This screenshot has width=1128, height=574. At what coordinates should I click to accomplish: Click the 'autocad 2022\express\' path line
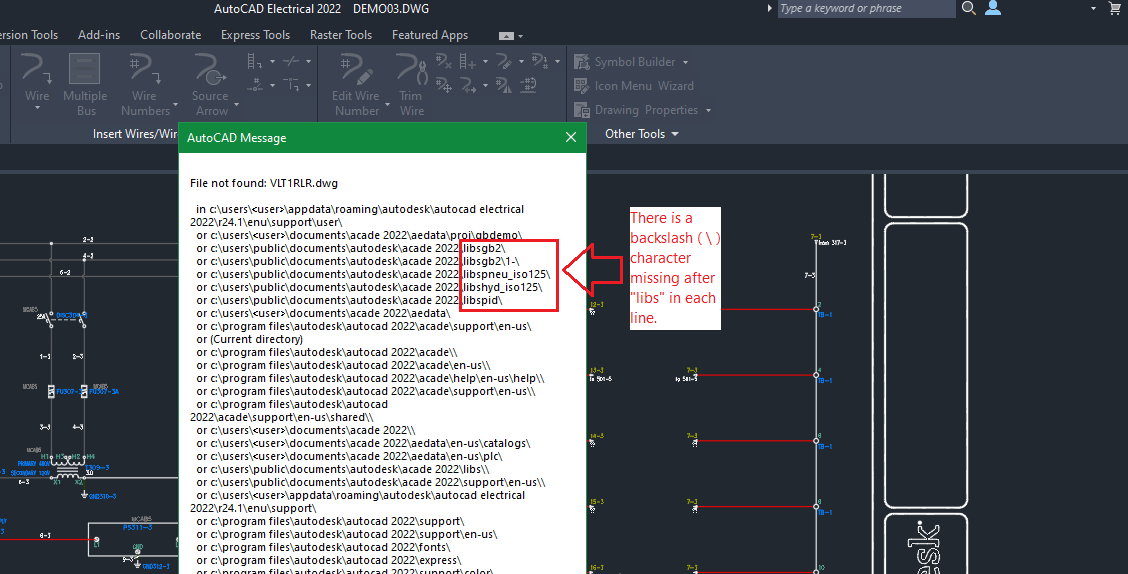(x=329, y=560)
